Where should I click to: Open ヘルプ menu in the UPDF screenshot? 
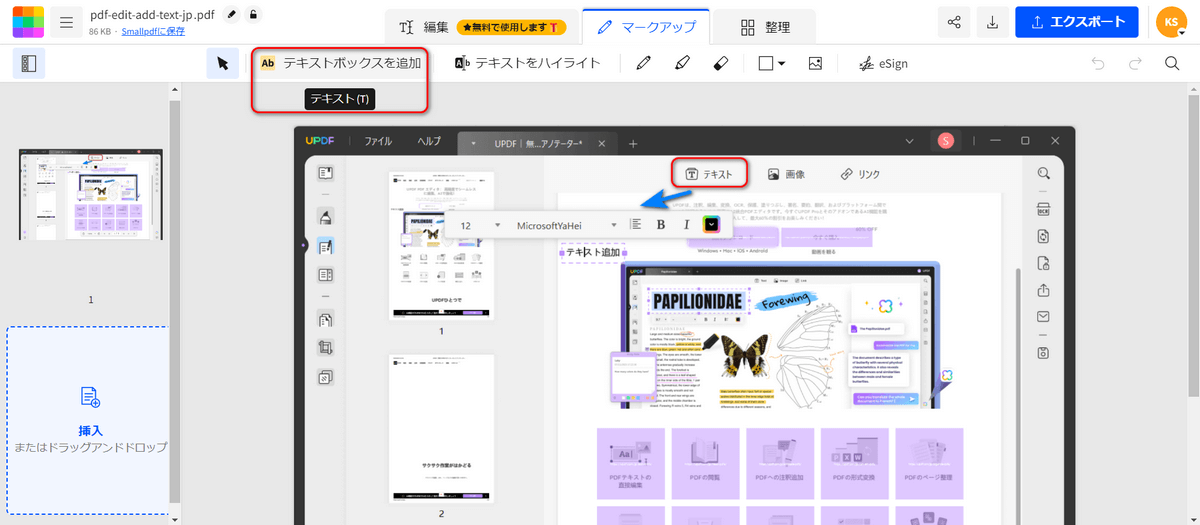coord(429,141)
